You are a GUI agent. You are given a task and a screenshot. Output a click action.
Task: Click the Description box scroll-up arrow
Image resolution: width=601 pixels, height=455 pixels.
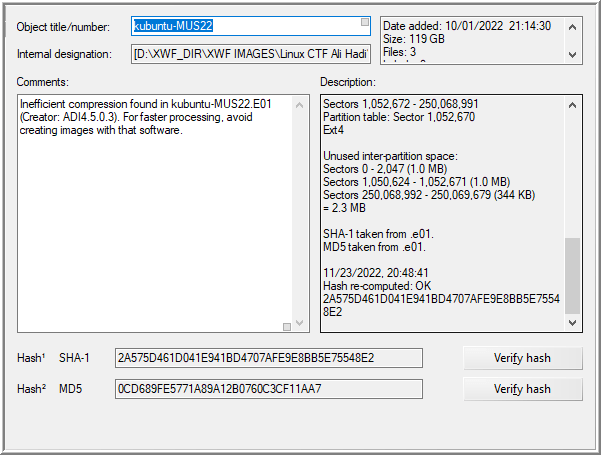coord(572,103)
